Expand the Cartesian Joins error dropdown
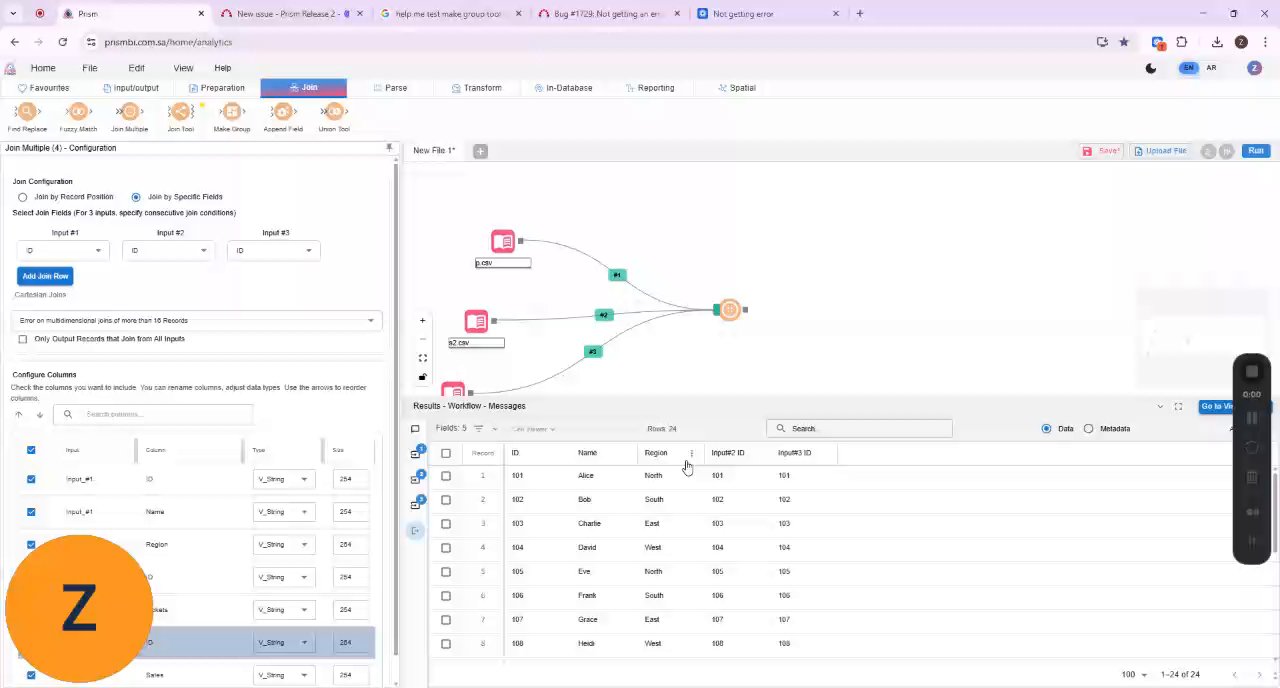 pos(196,321)
